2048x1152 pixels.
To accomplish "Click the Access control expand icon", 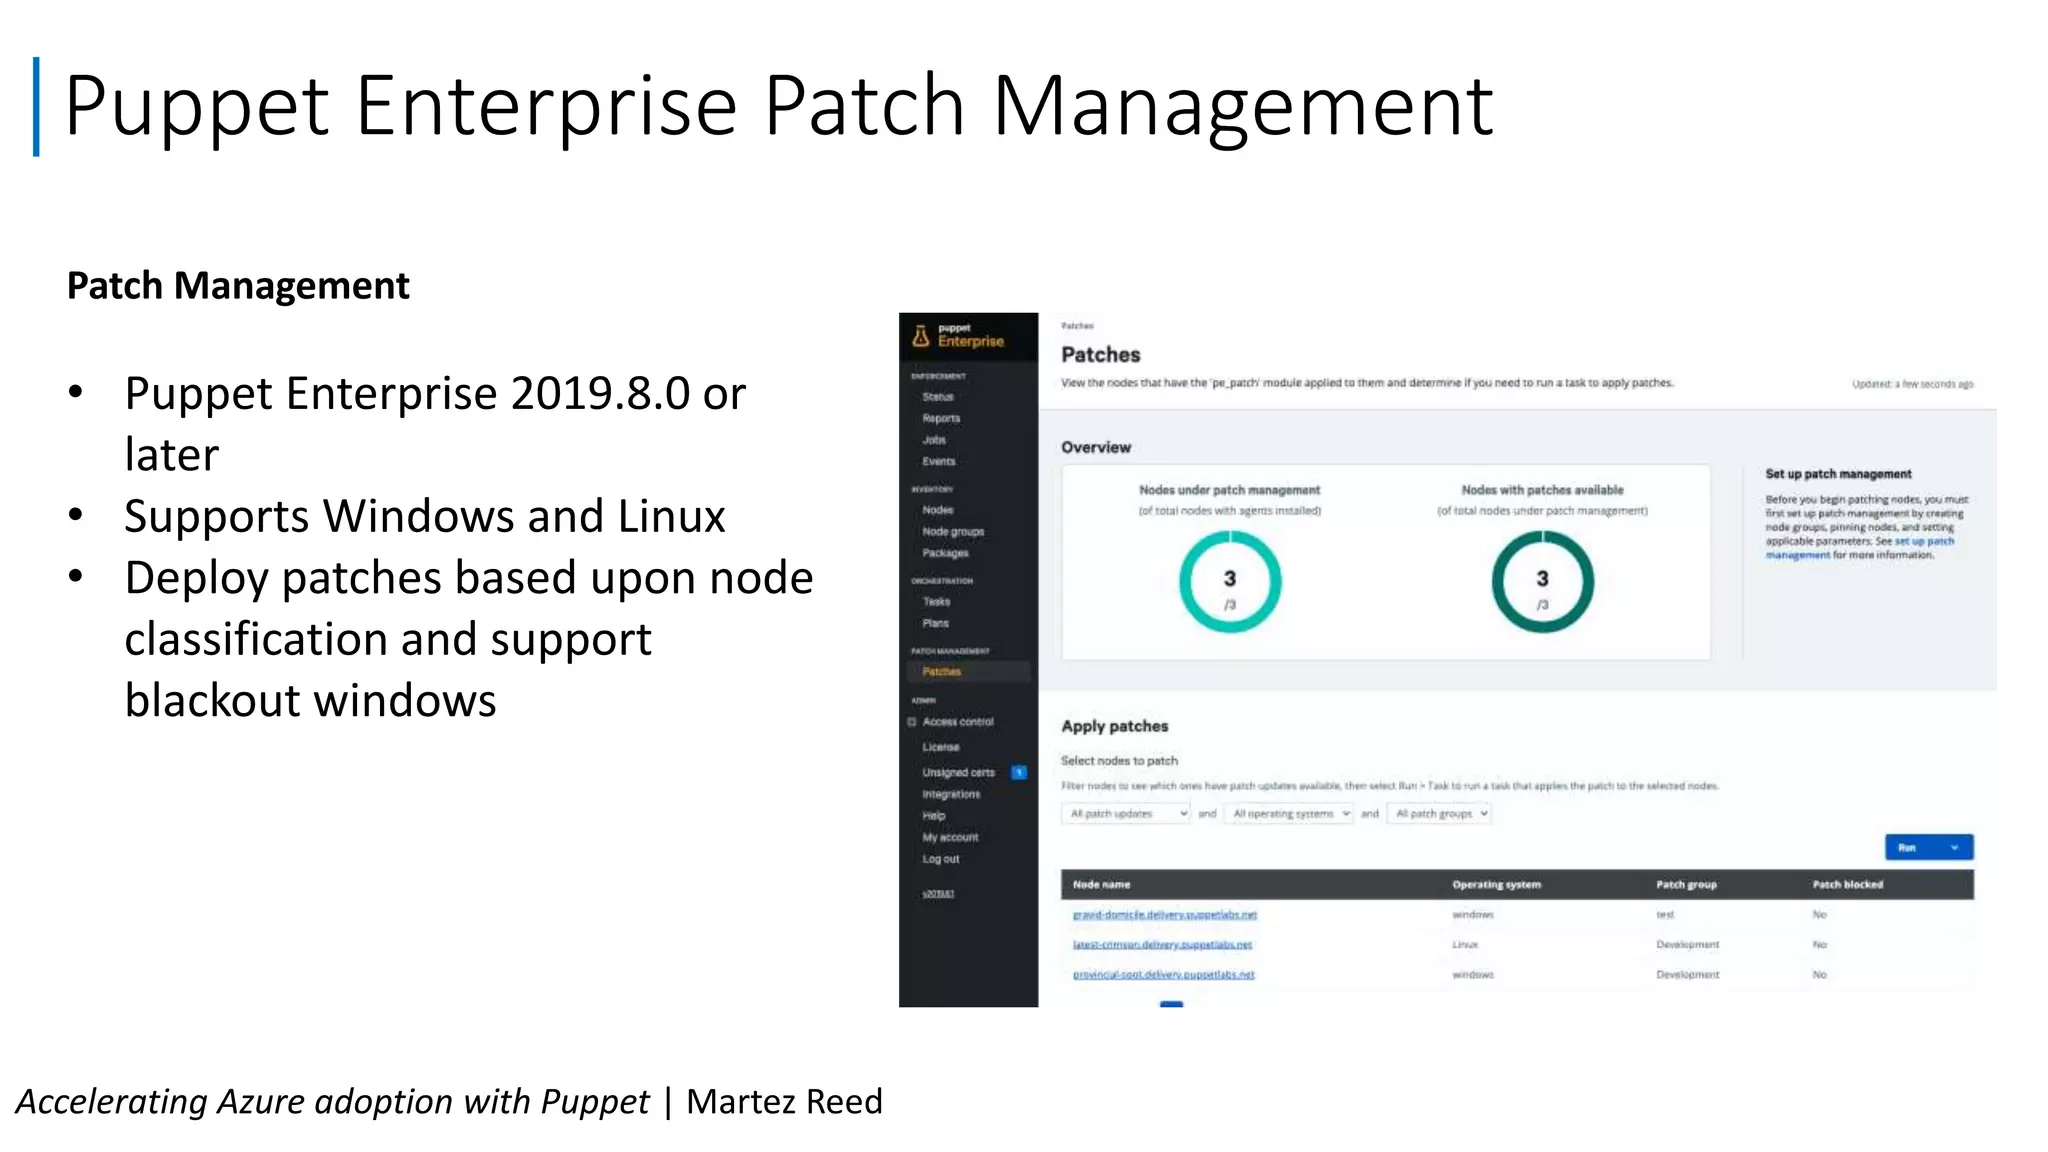I will pos(912,722).
